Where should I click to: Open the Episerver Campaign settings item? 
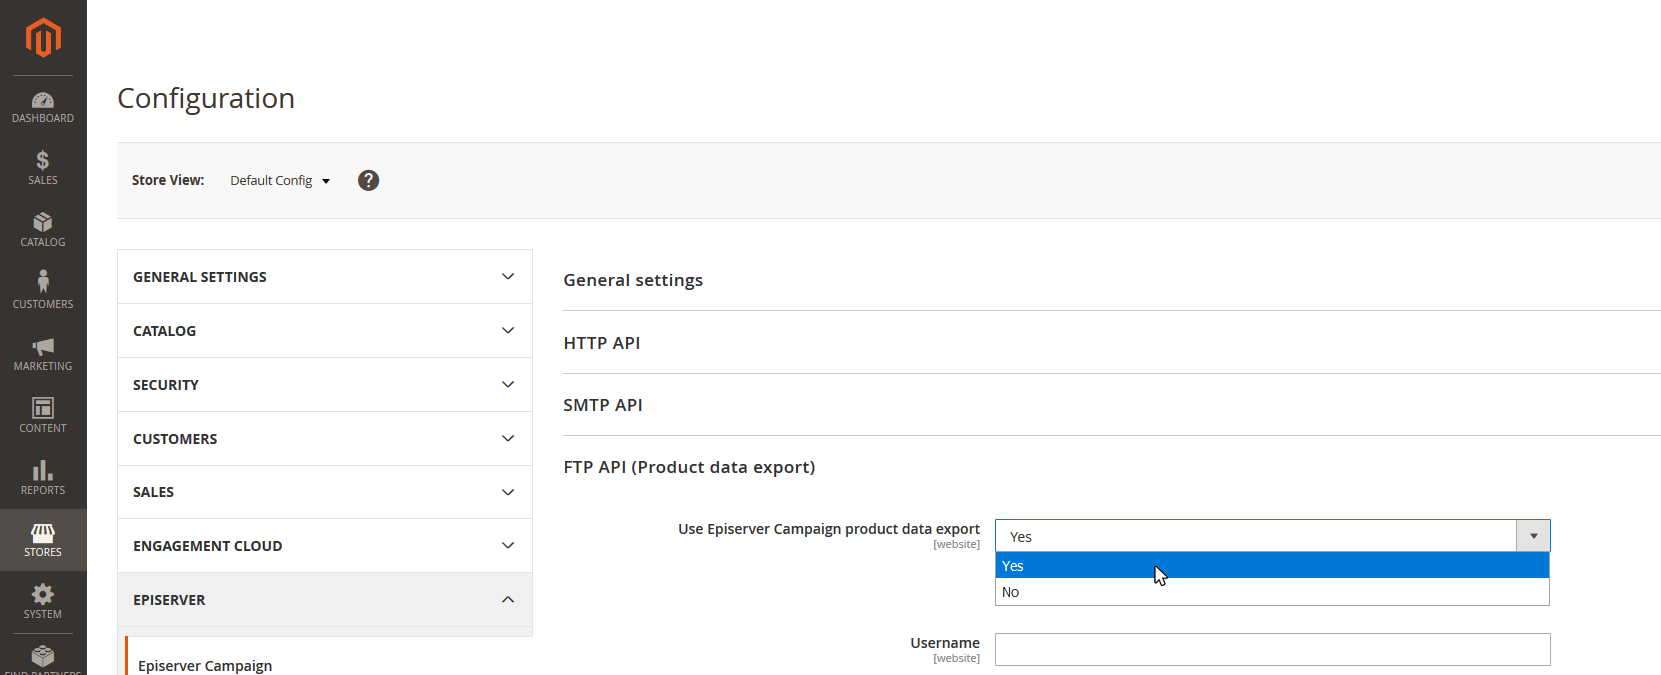pos(205,666)
